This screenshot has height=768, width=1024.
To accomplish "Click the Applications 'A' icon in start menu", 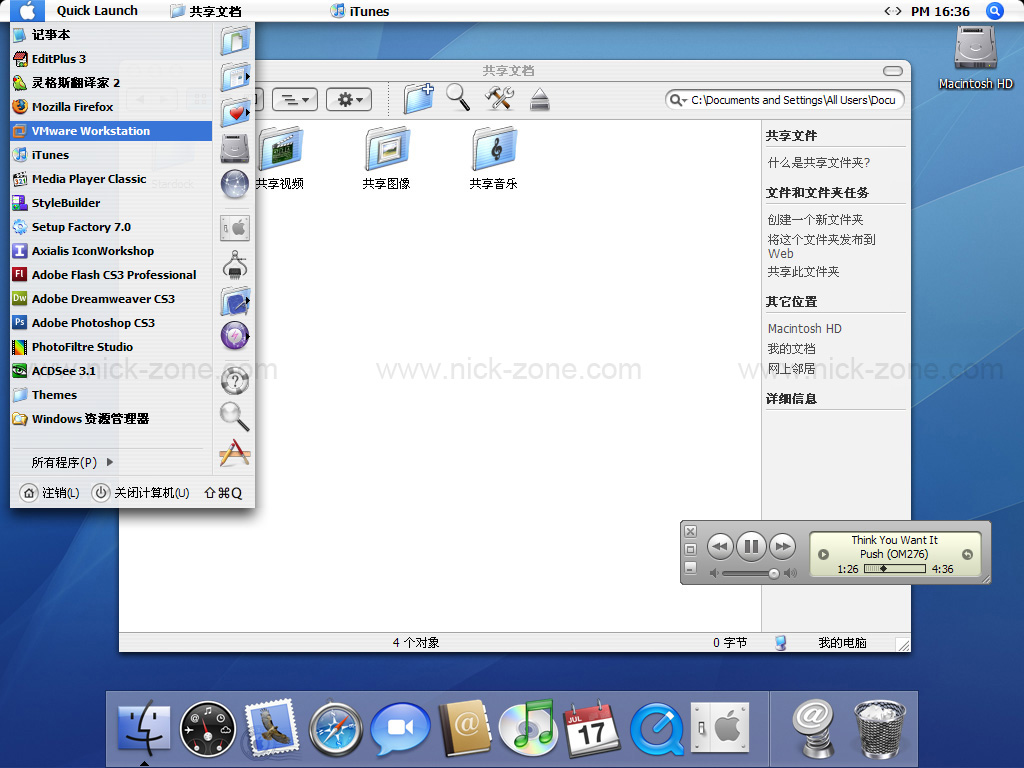I will click(x=235, y=453).
